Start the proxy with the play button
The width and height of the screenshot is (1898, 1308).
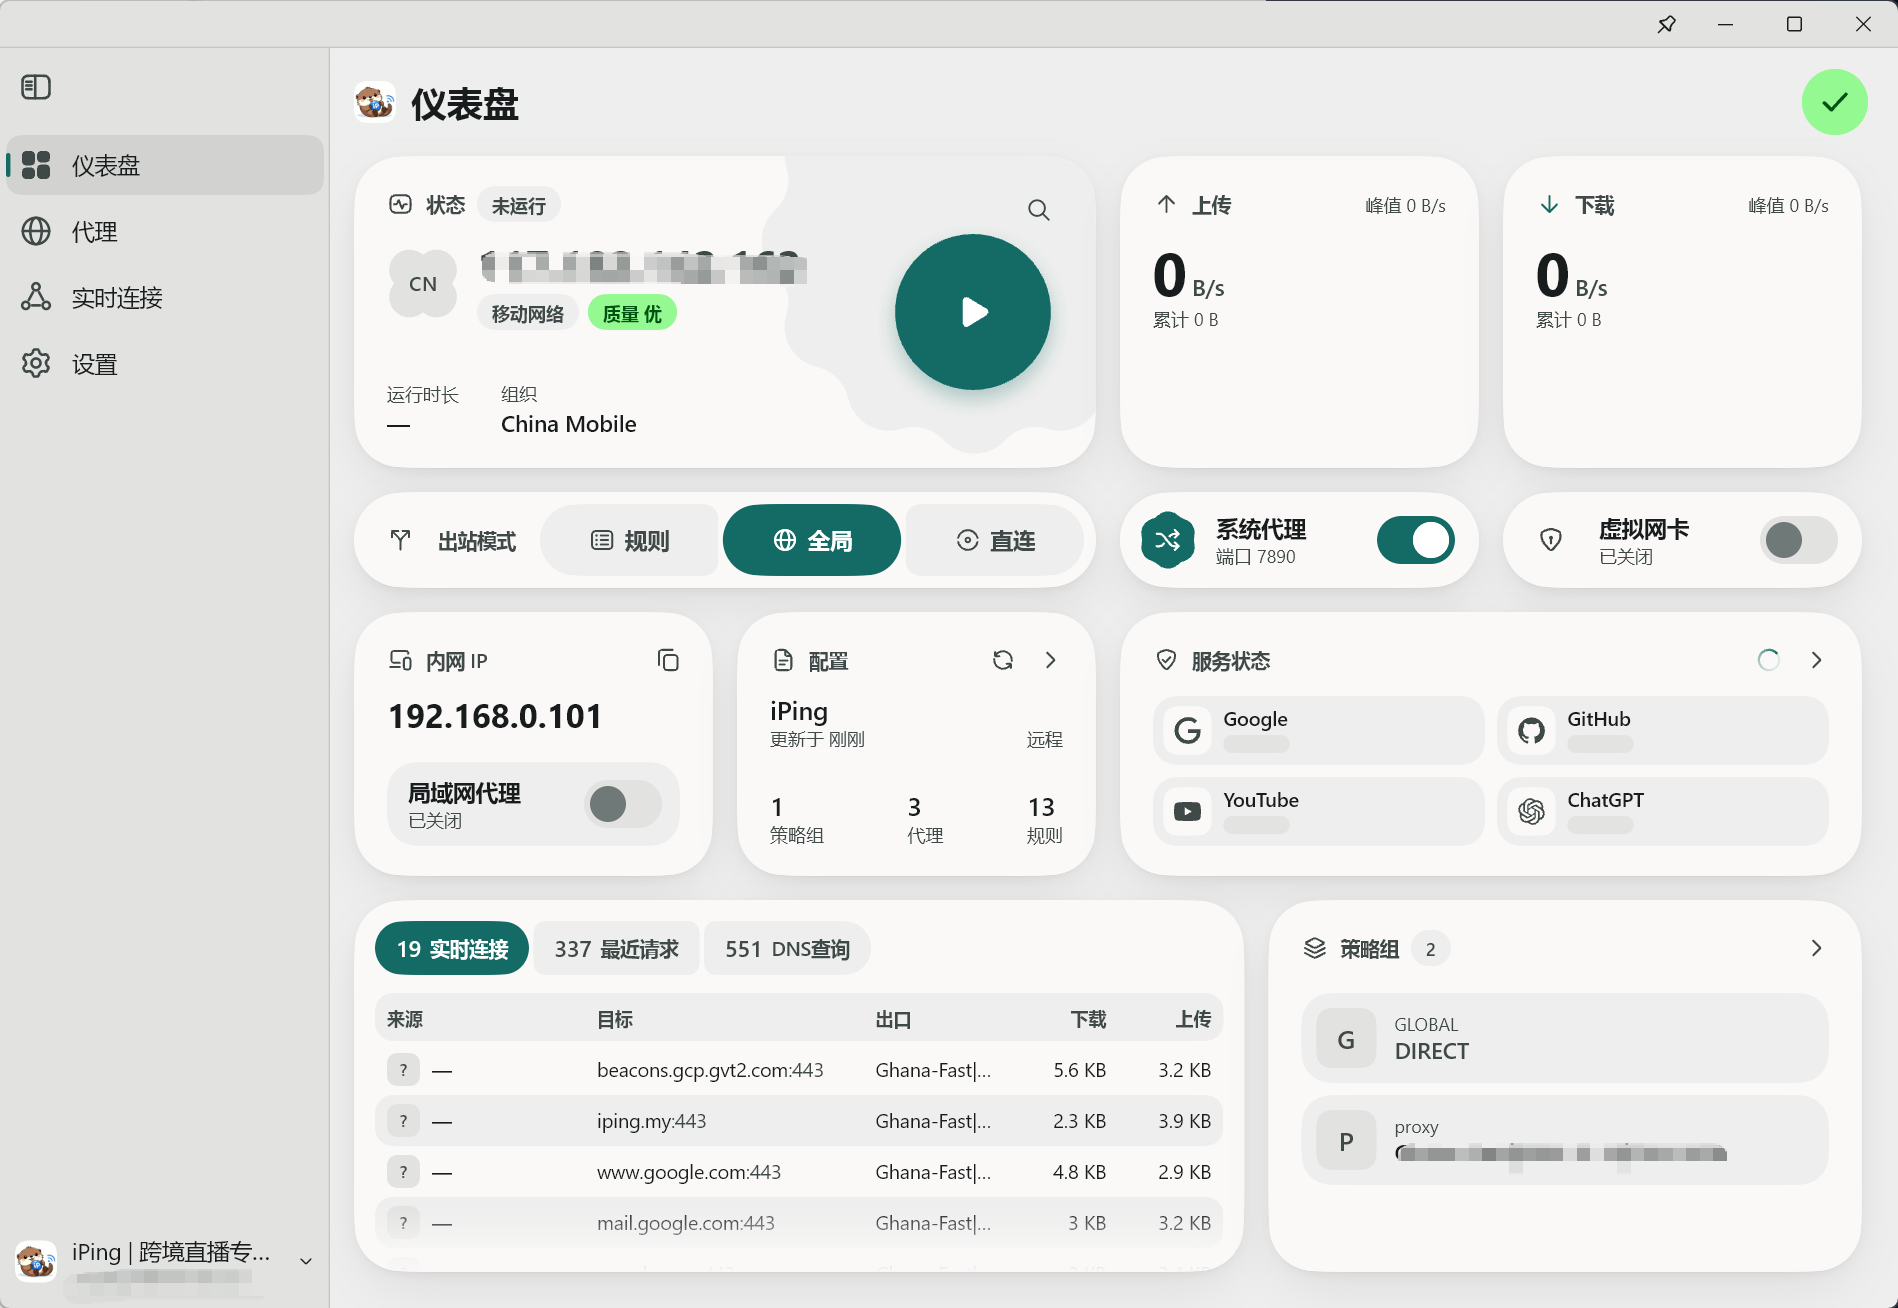[972, 312]
